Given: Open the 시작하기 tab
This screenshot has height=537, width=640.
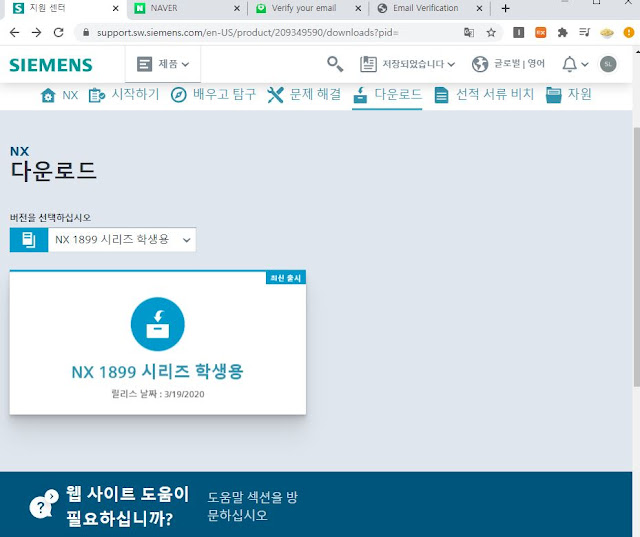Looking at the screenshot, I should [x=124, y=95].
